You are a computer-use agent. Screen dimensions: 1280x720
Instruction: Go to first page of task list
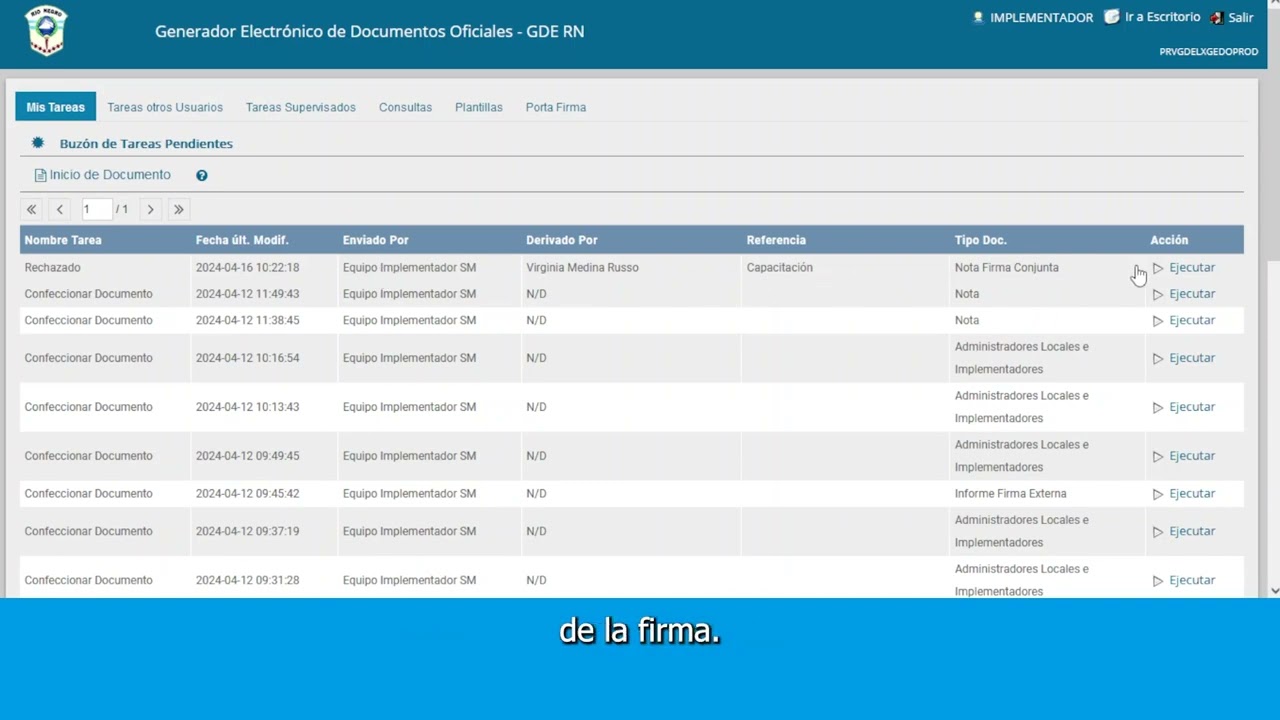pyautogui.click(x=31, y=209)
